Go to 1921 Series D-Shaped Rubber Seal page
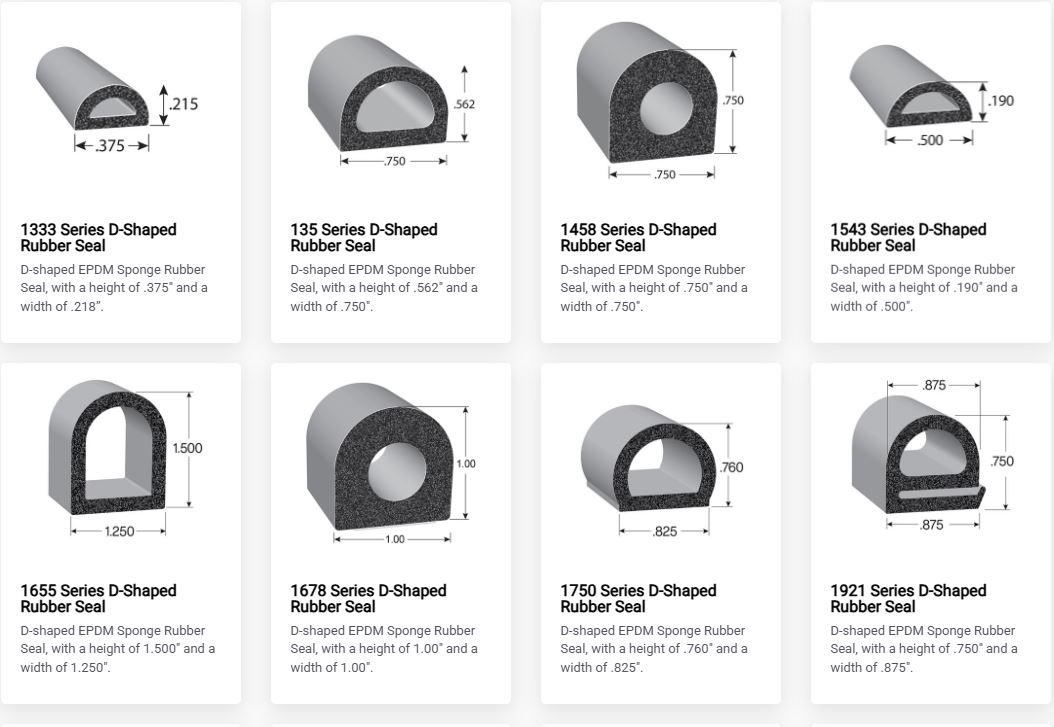The height and width of the screenshot is (727, 1054). [x=908, y=599]
